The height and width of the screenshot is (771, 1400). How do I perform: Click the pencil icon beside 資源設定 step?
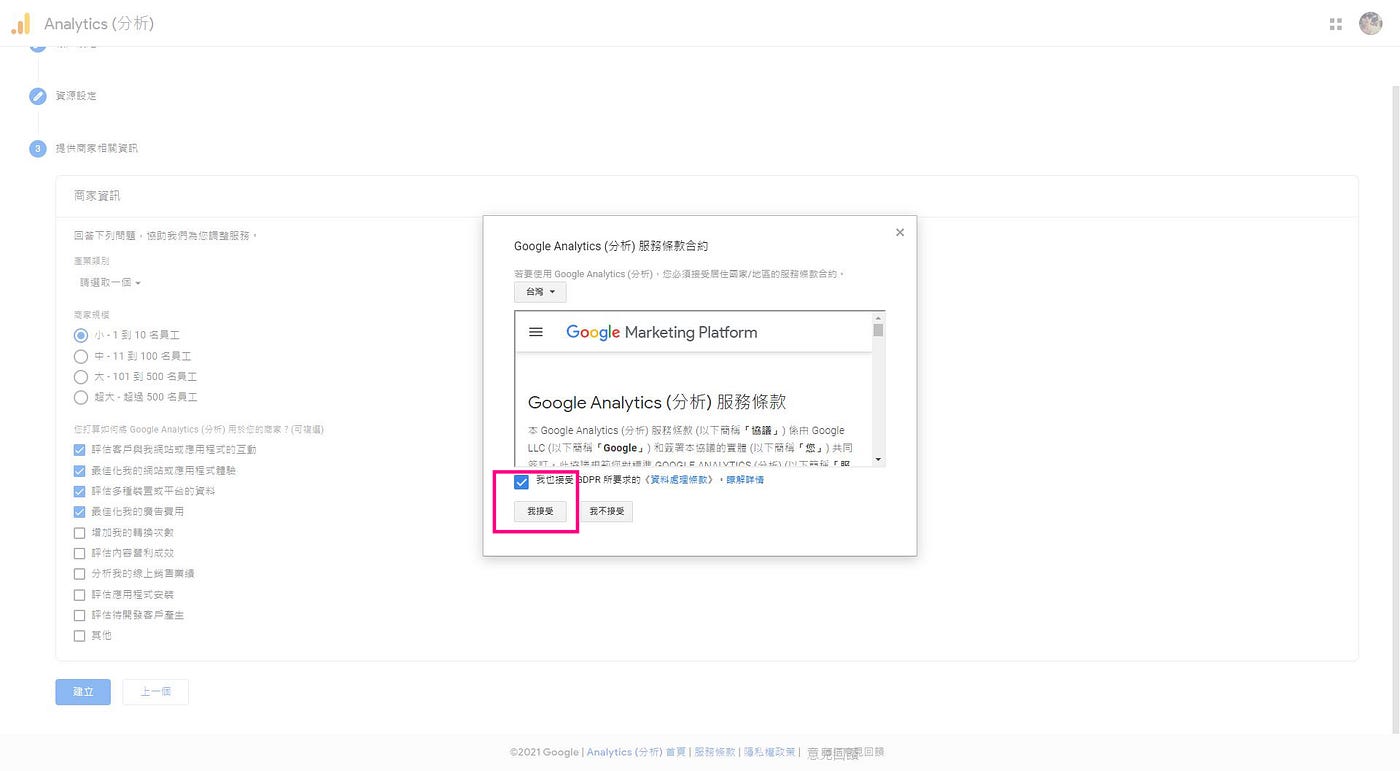38,96
